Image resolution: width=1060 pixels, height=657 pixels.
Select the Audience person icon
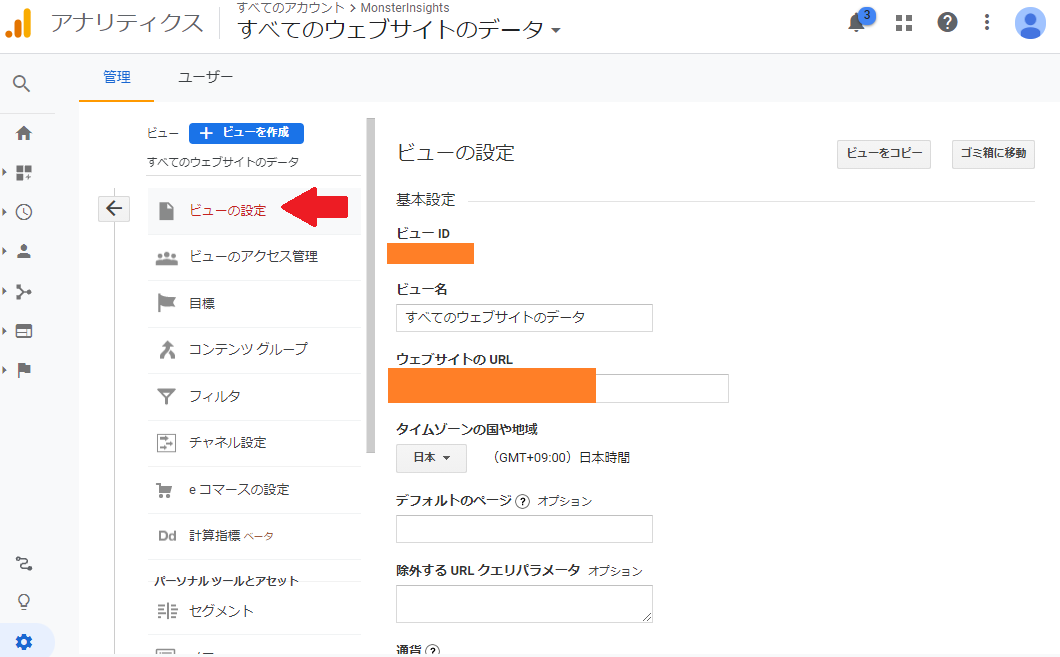pyautogui.click(x=21, y=251)
